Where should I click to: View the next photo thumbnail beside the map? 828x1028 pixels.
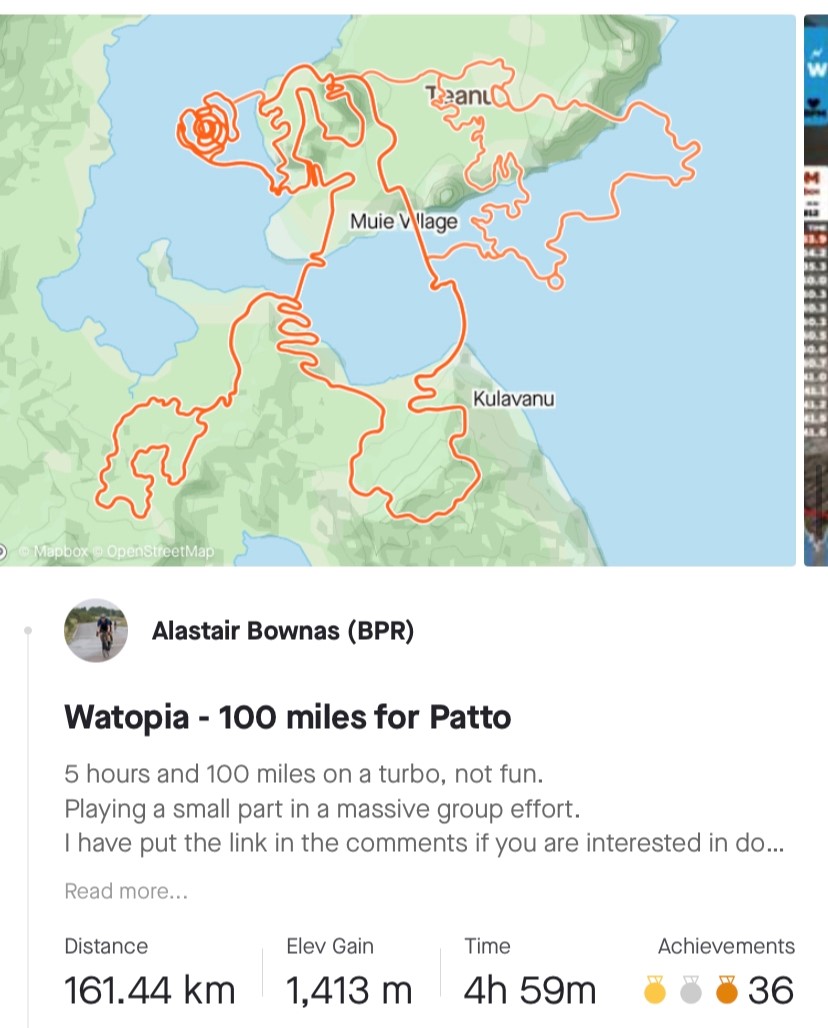816,290
